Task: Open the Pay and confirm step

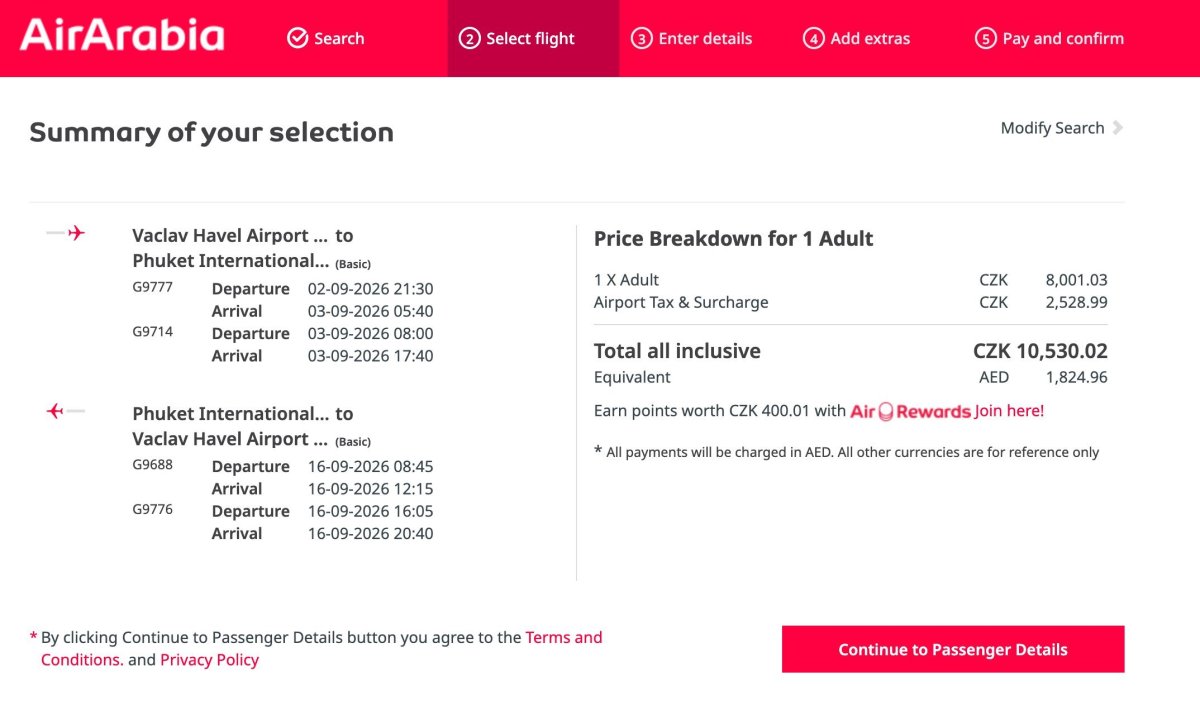Action: [1049, 38]
